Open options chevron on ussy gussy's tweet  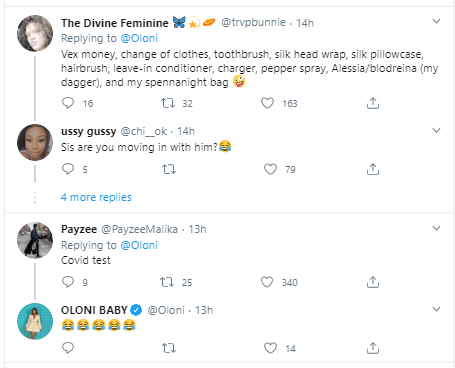pyautogui.click(x=436, y=130)
